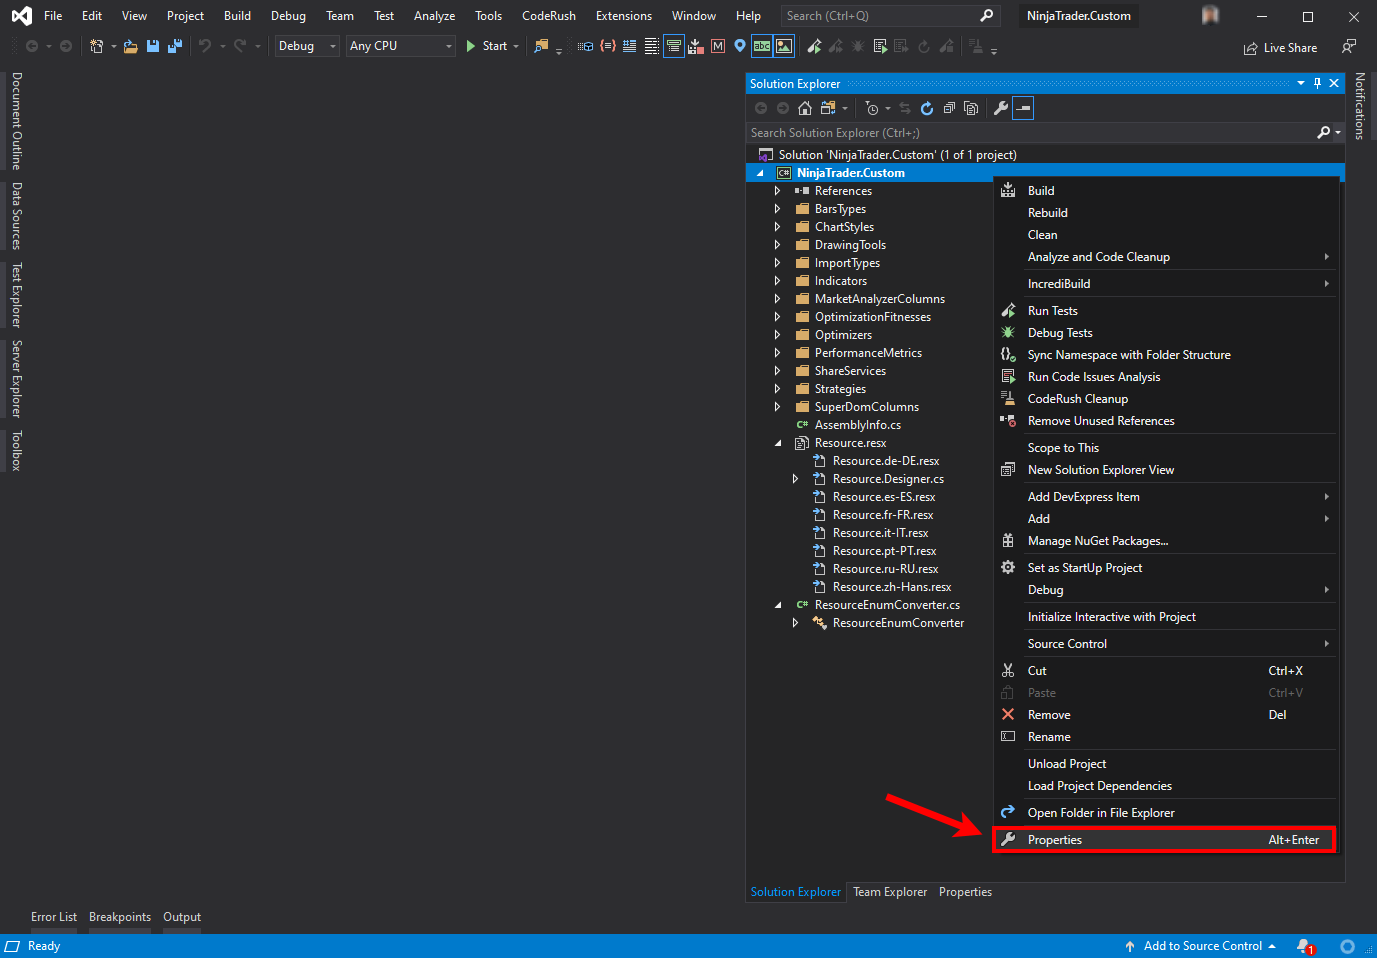
Task: Click Live Share button
Action: click(x=1280, y=48)
